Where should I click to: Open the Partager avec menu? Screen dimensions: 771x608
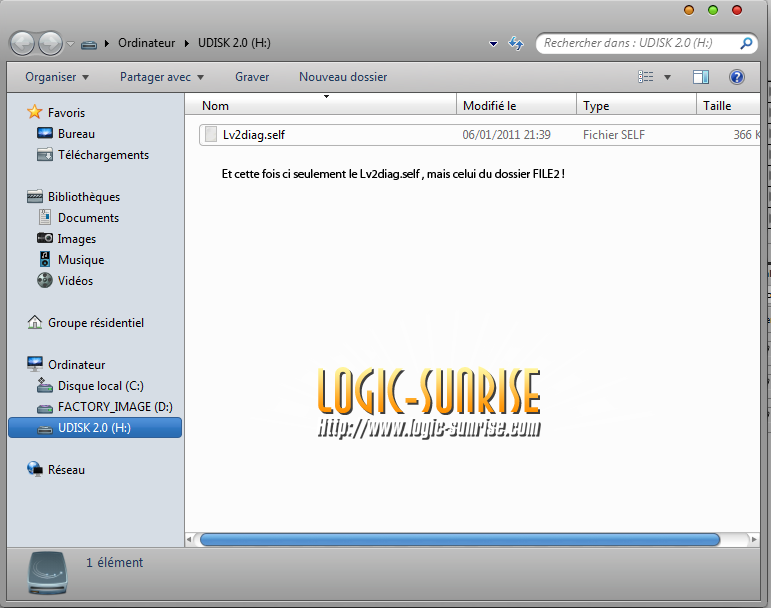161,77
